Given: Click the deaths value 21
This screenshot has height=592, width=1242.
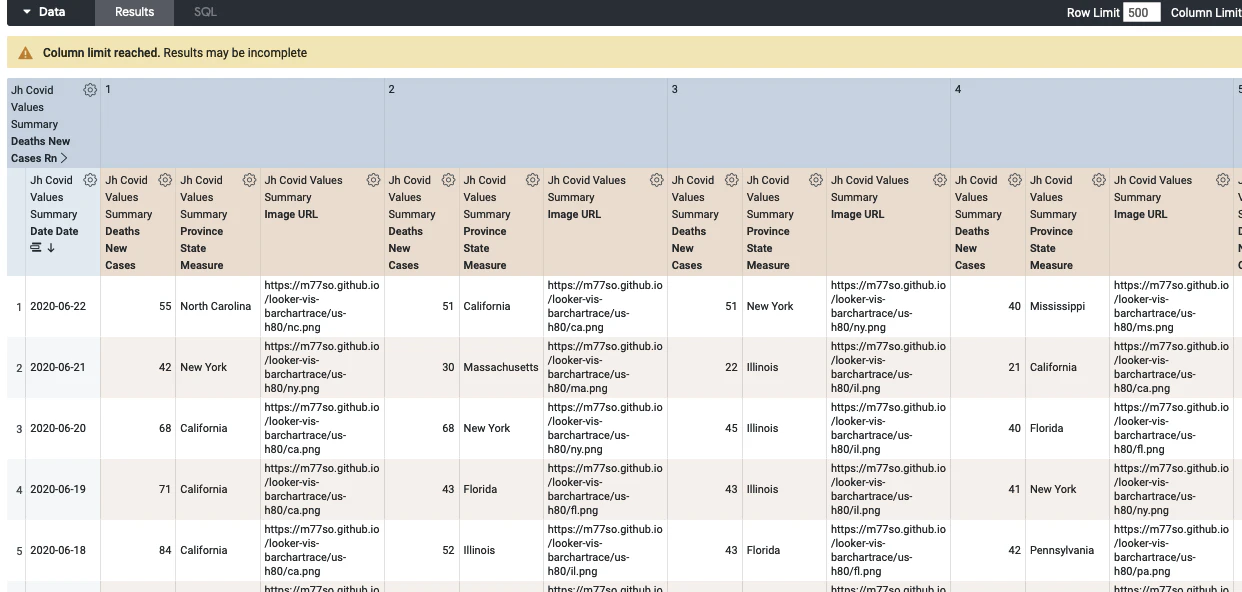Looking at the screenshot, I should [1014, 367].
